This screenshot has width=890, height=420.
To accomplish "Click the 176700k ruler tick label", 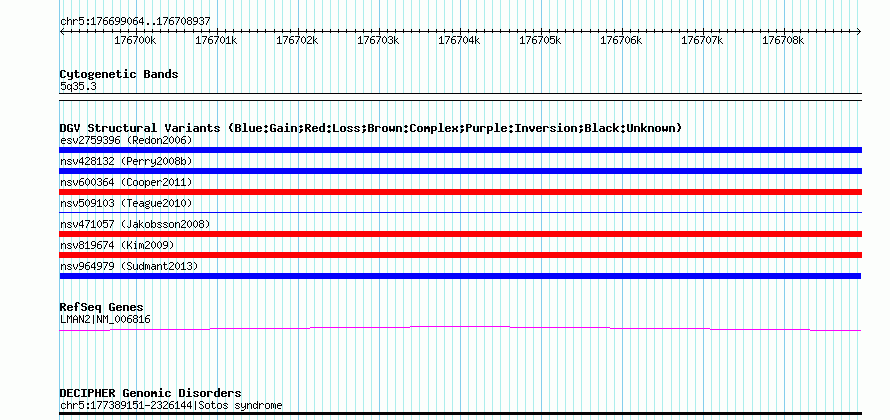I will tap(135, 40).
